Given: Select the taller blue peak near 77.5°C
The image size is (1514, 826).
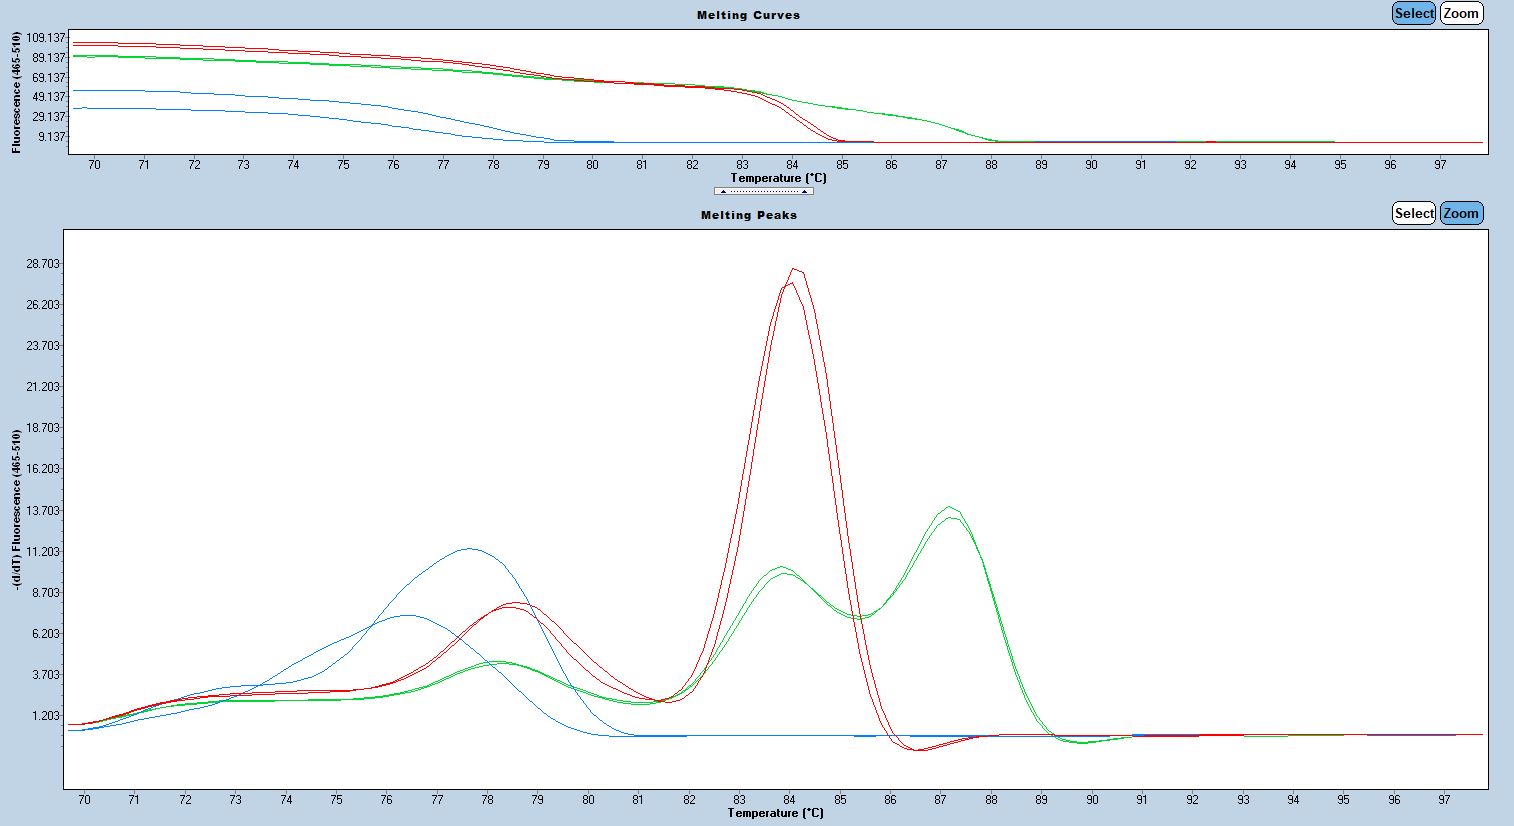Looking at the screenshot, I should pos(468,548).
